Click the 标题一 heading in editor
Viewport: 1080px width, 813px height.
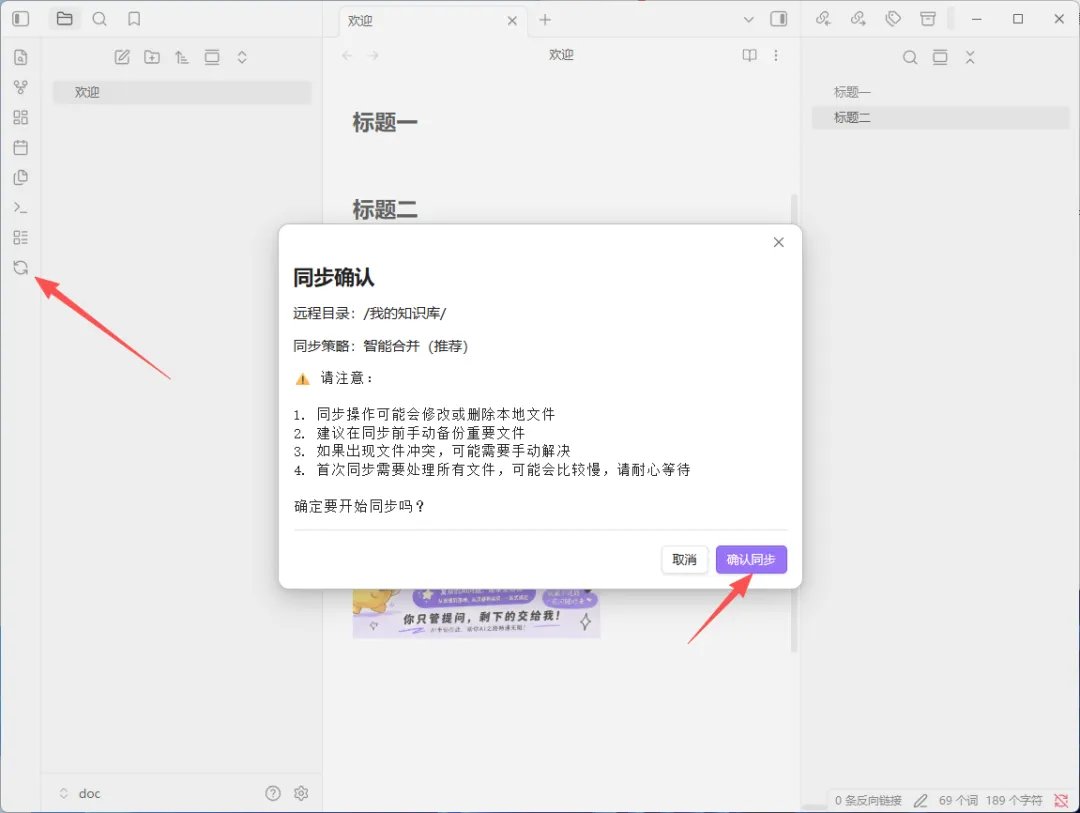(385, 122)
